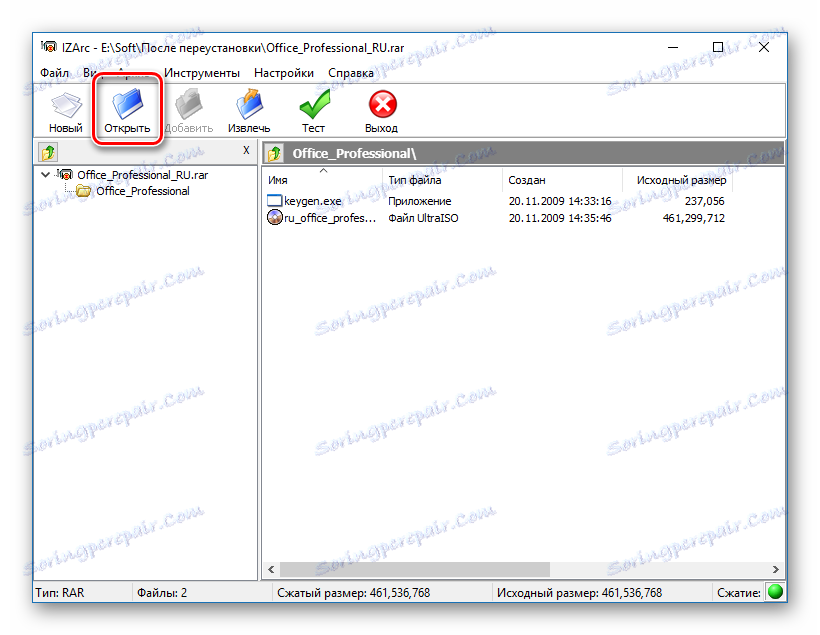This screenshot has width=820, height=635.
Task: Click the Файл UltraISO type cell
Action: (x=423, y=218)
